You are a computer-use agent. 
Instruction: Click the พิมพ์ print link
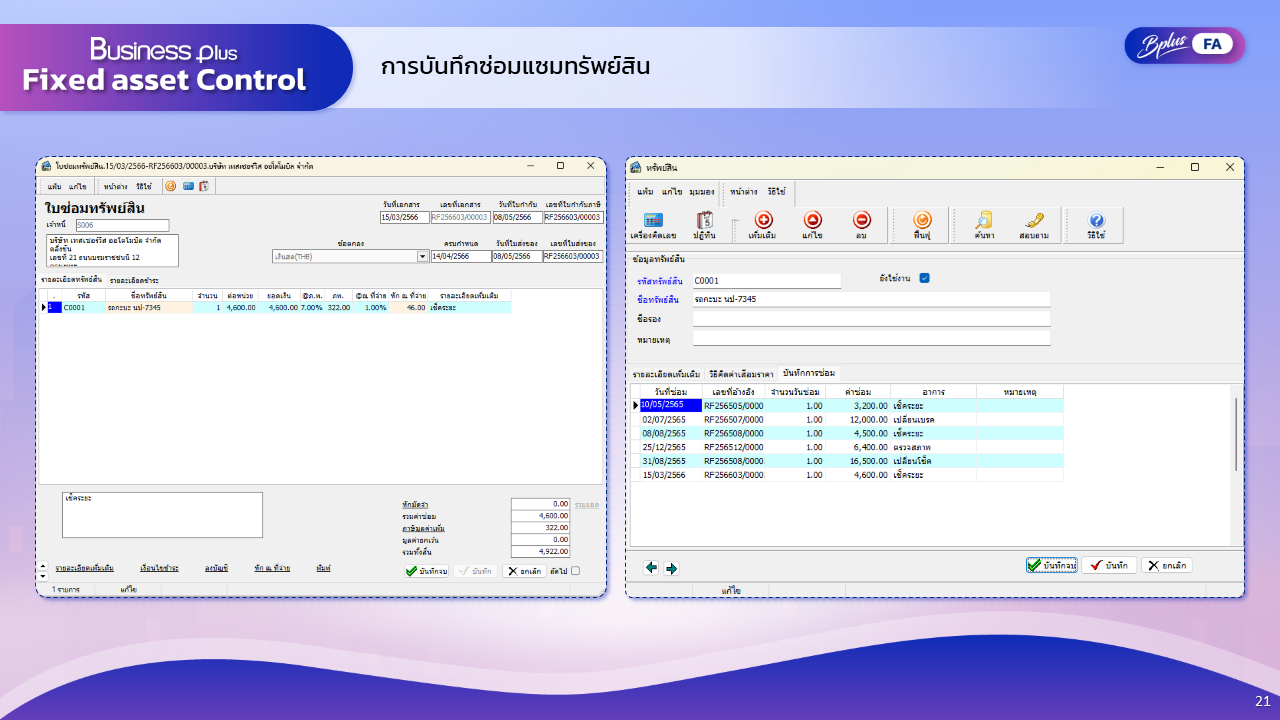tap(323, 568)
